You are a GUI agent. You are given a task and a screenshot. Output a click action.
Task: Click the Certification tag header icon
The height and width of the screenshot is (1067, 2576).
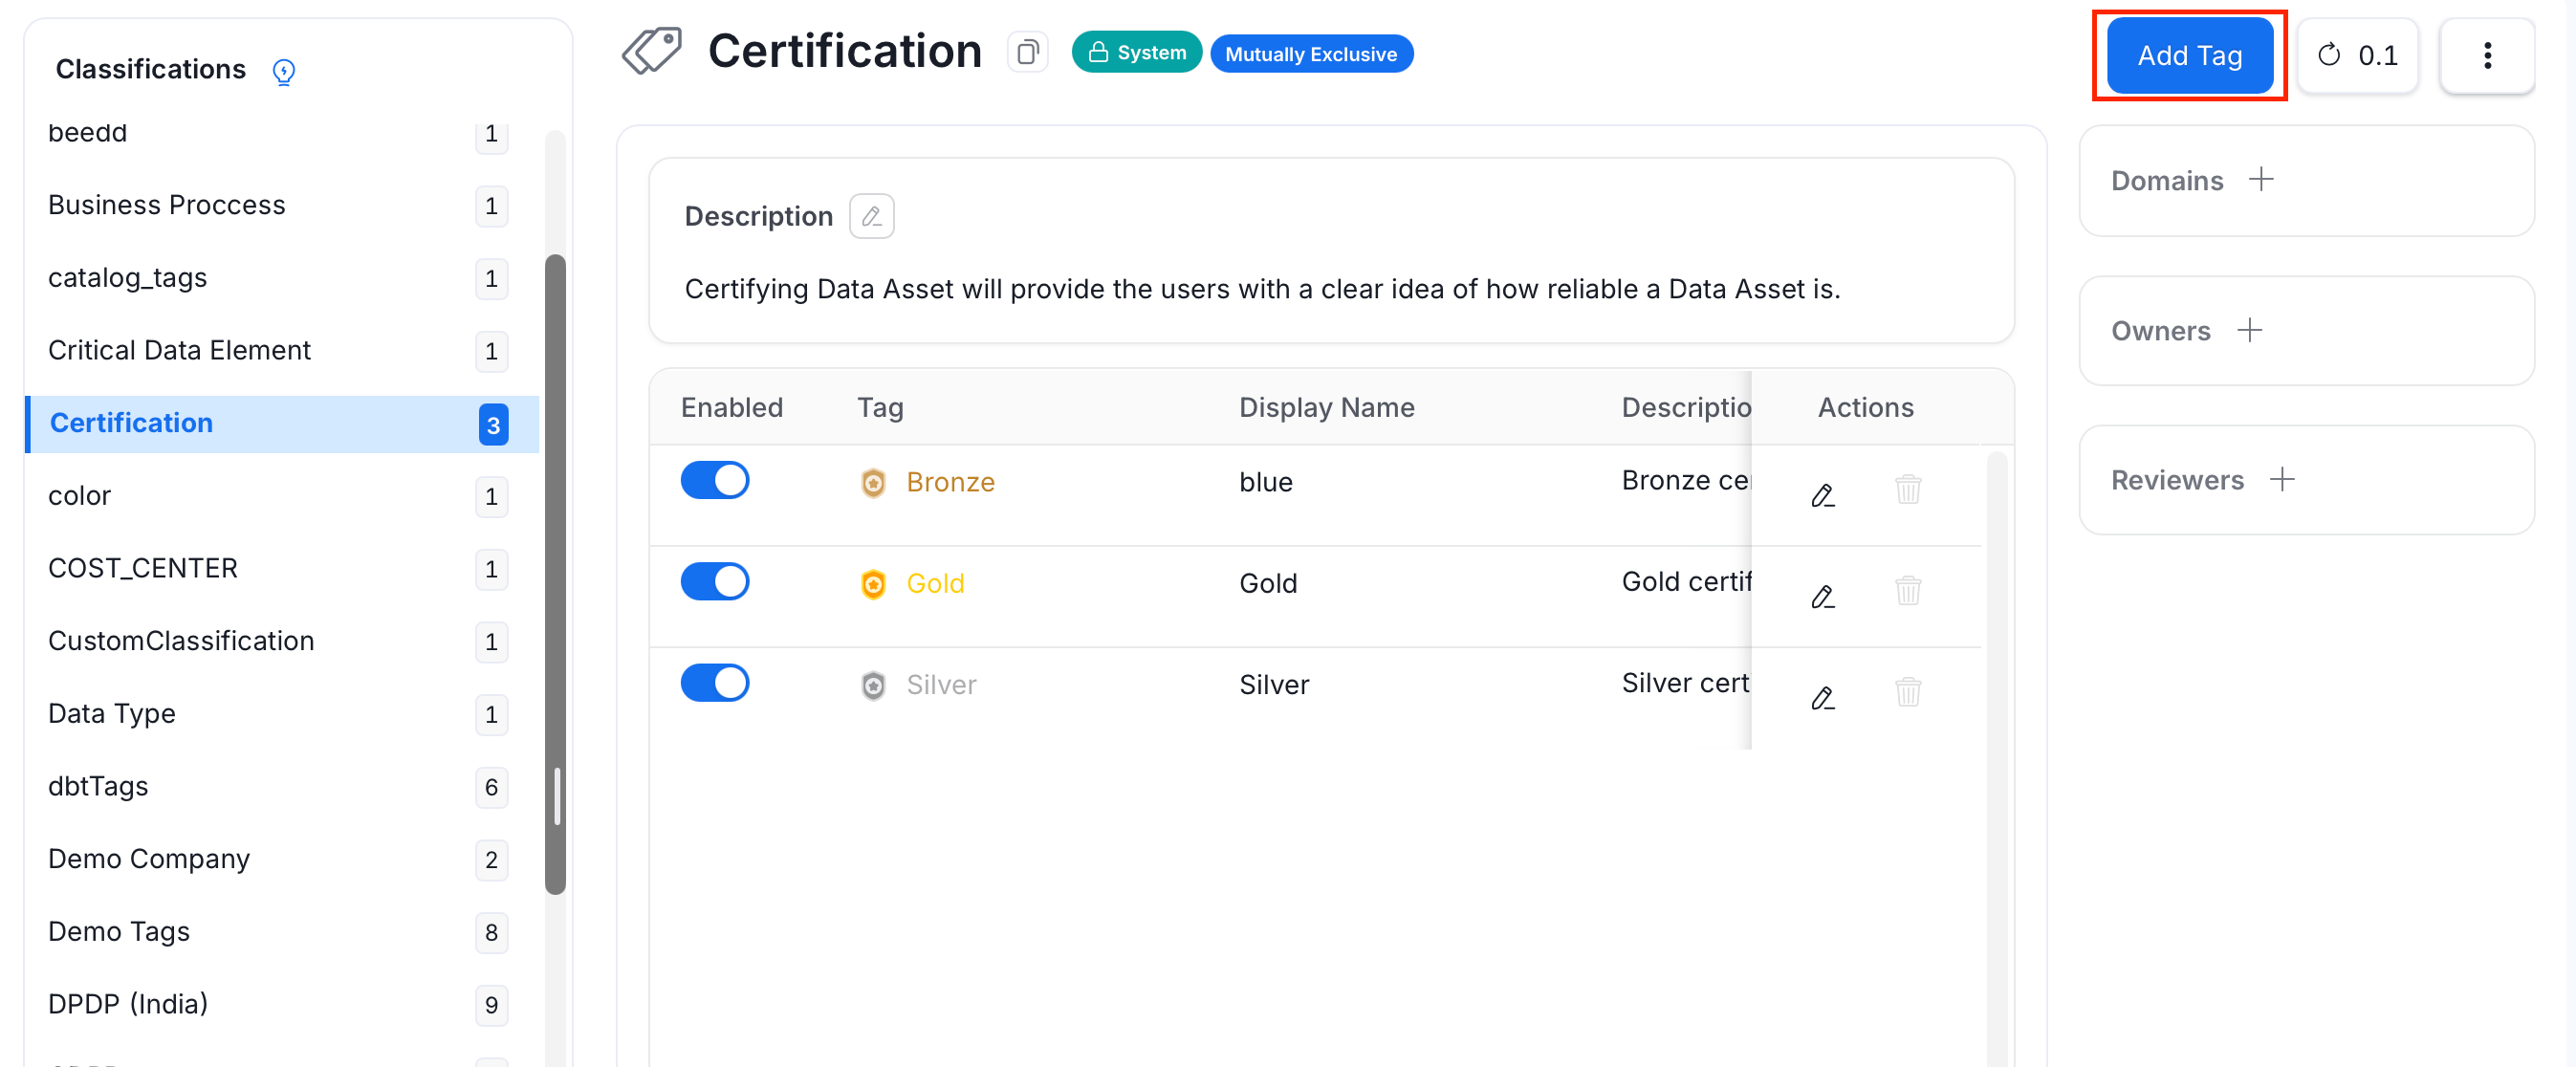[x=652, y=51]
